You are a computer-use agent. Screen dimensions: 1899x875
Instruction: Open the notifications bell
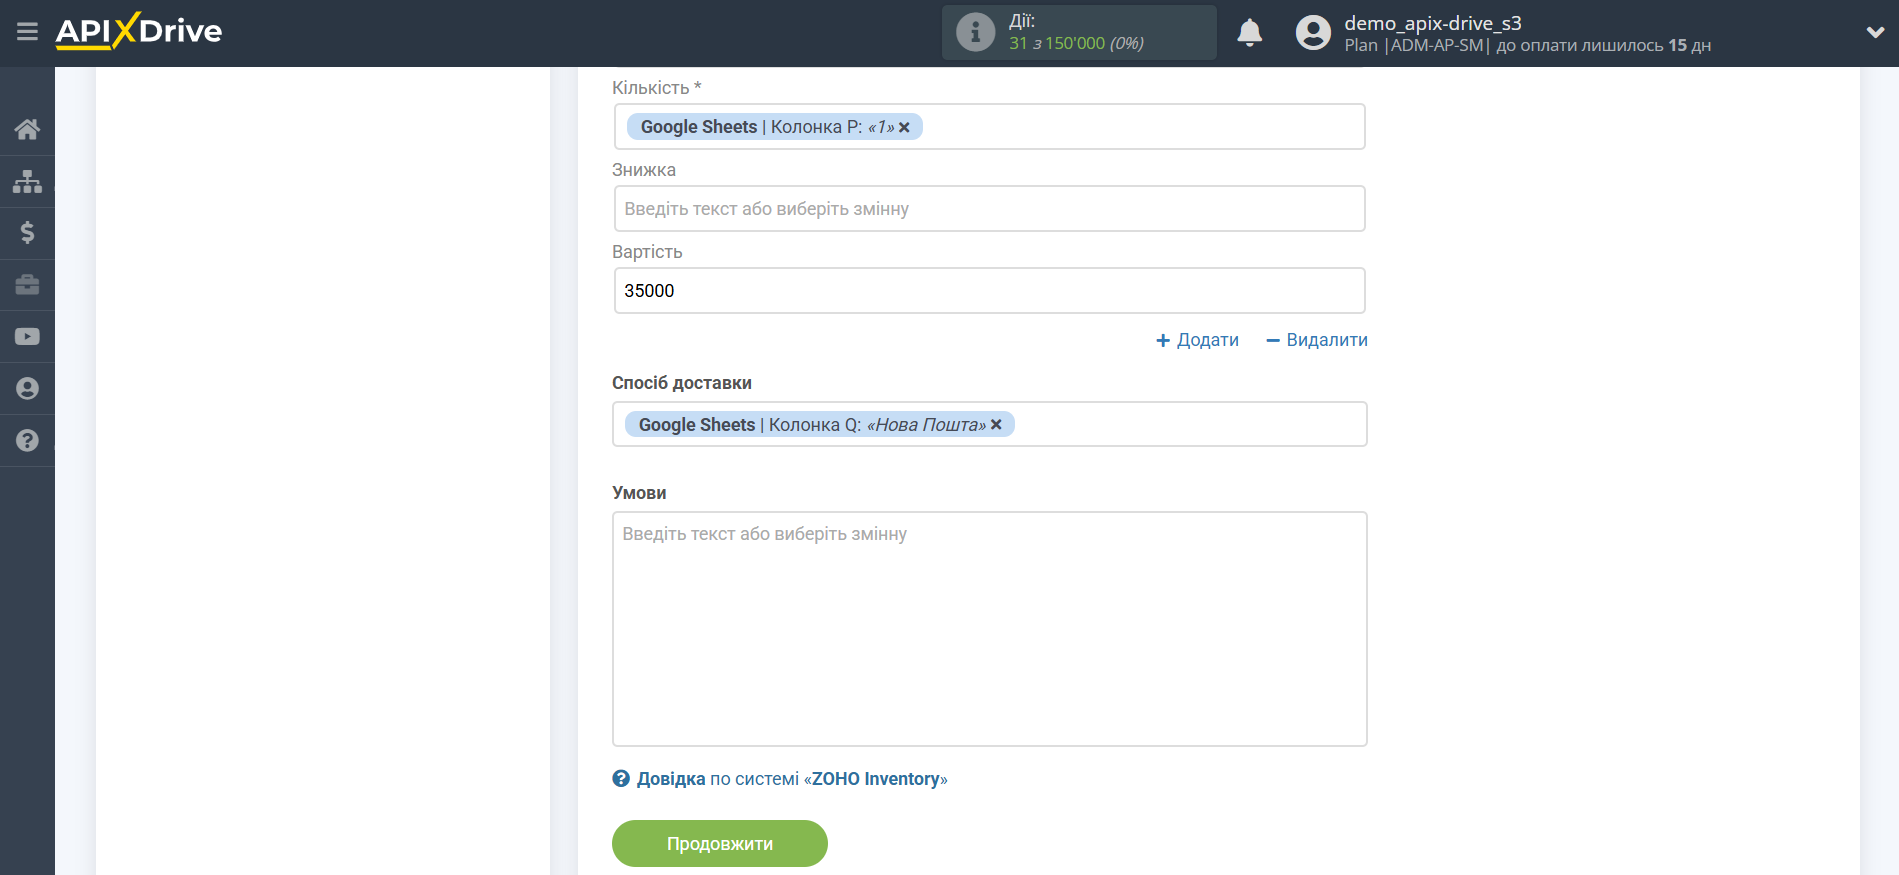pos(1249,33)
